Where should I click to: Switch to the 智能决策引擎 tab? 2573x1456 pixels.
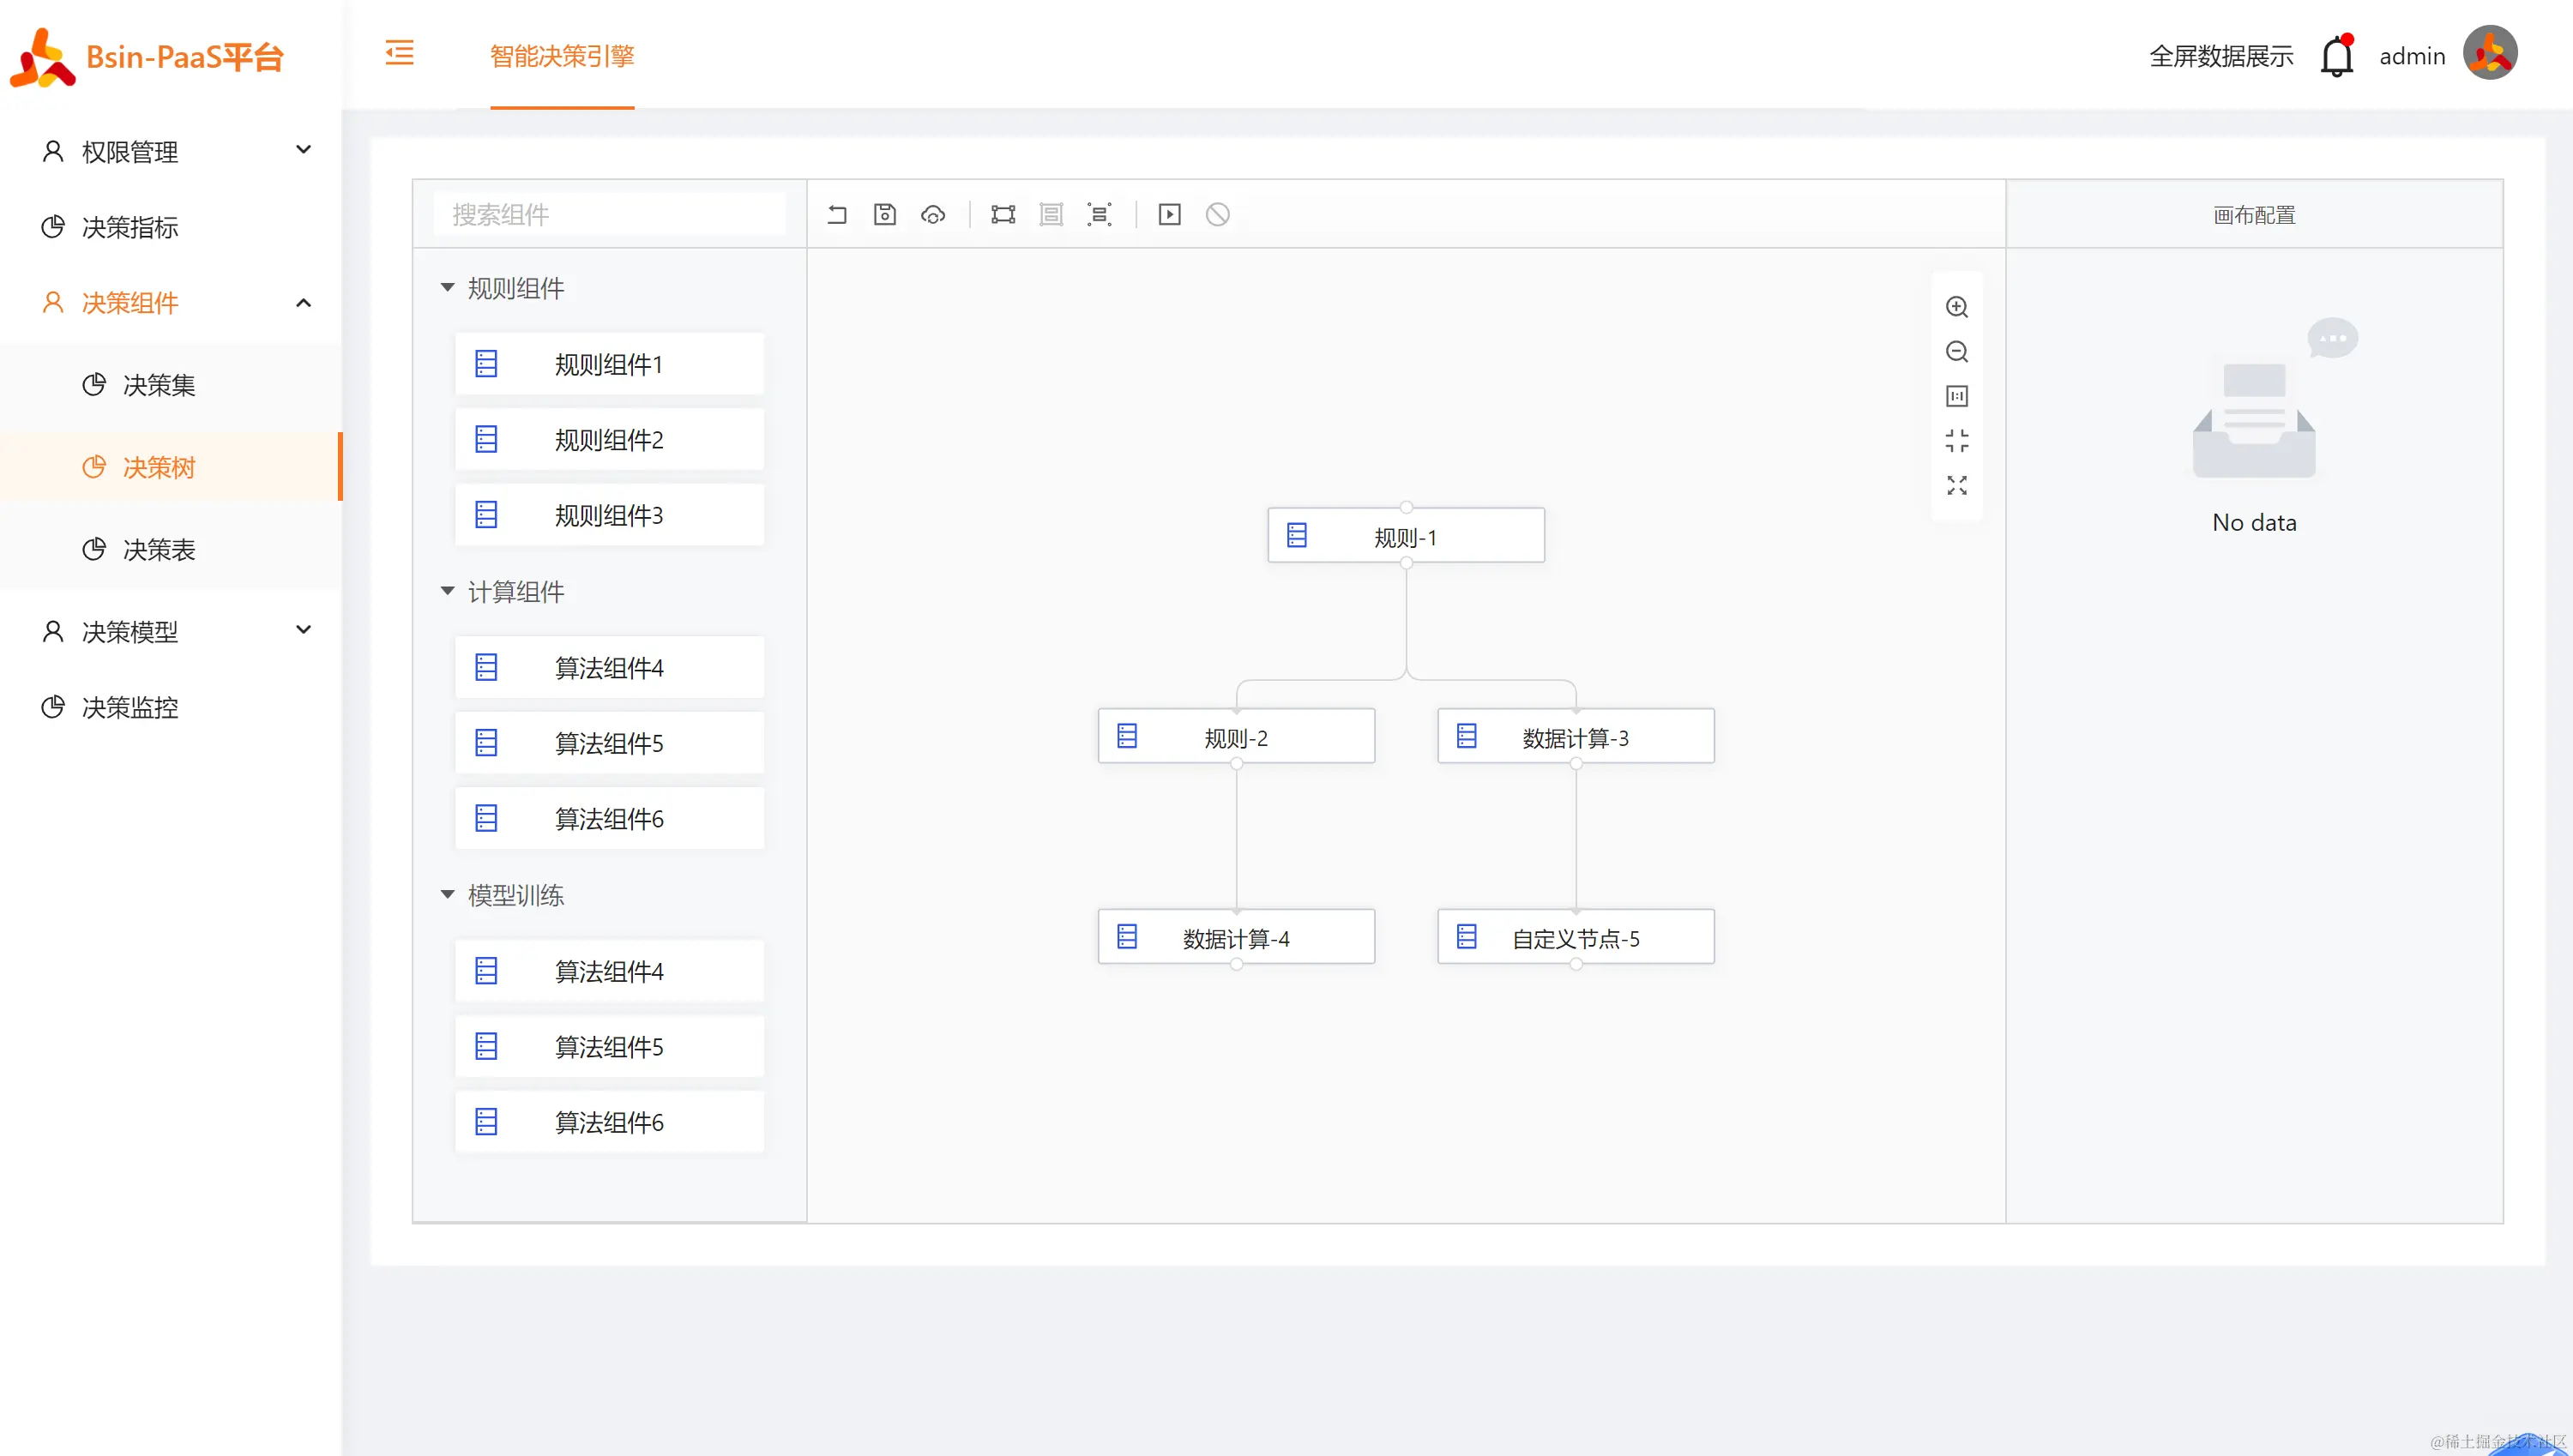tap(562, 56)
